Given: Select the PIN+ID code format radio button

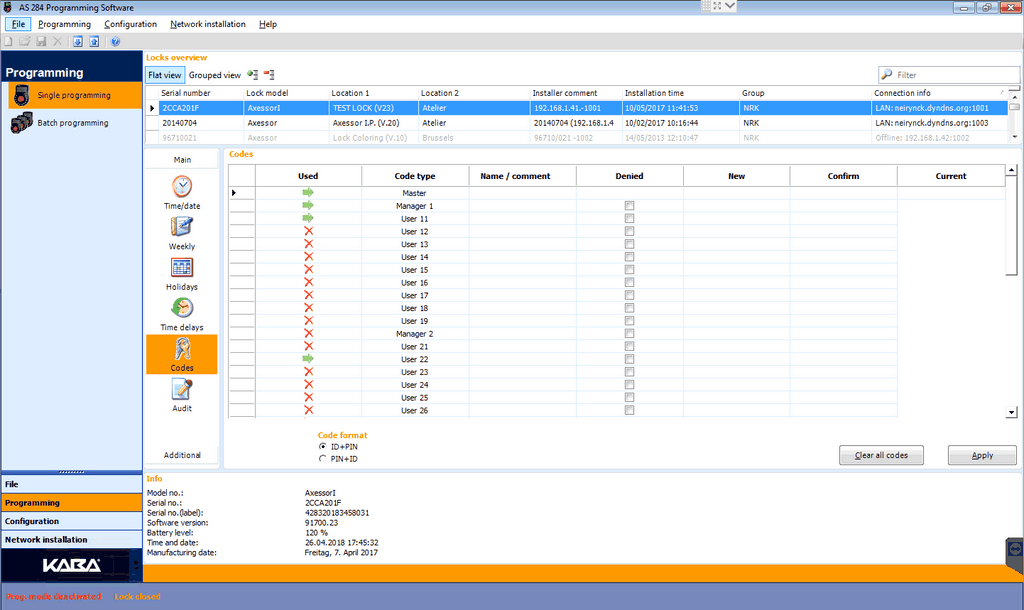Looking at the screenshot, I should pos(323,458).
